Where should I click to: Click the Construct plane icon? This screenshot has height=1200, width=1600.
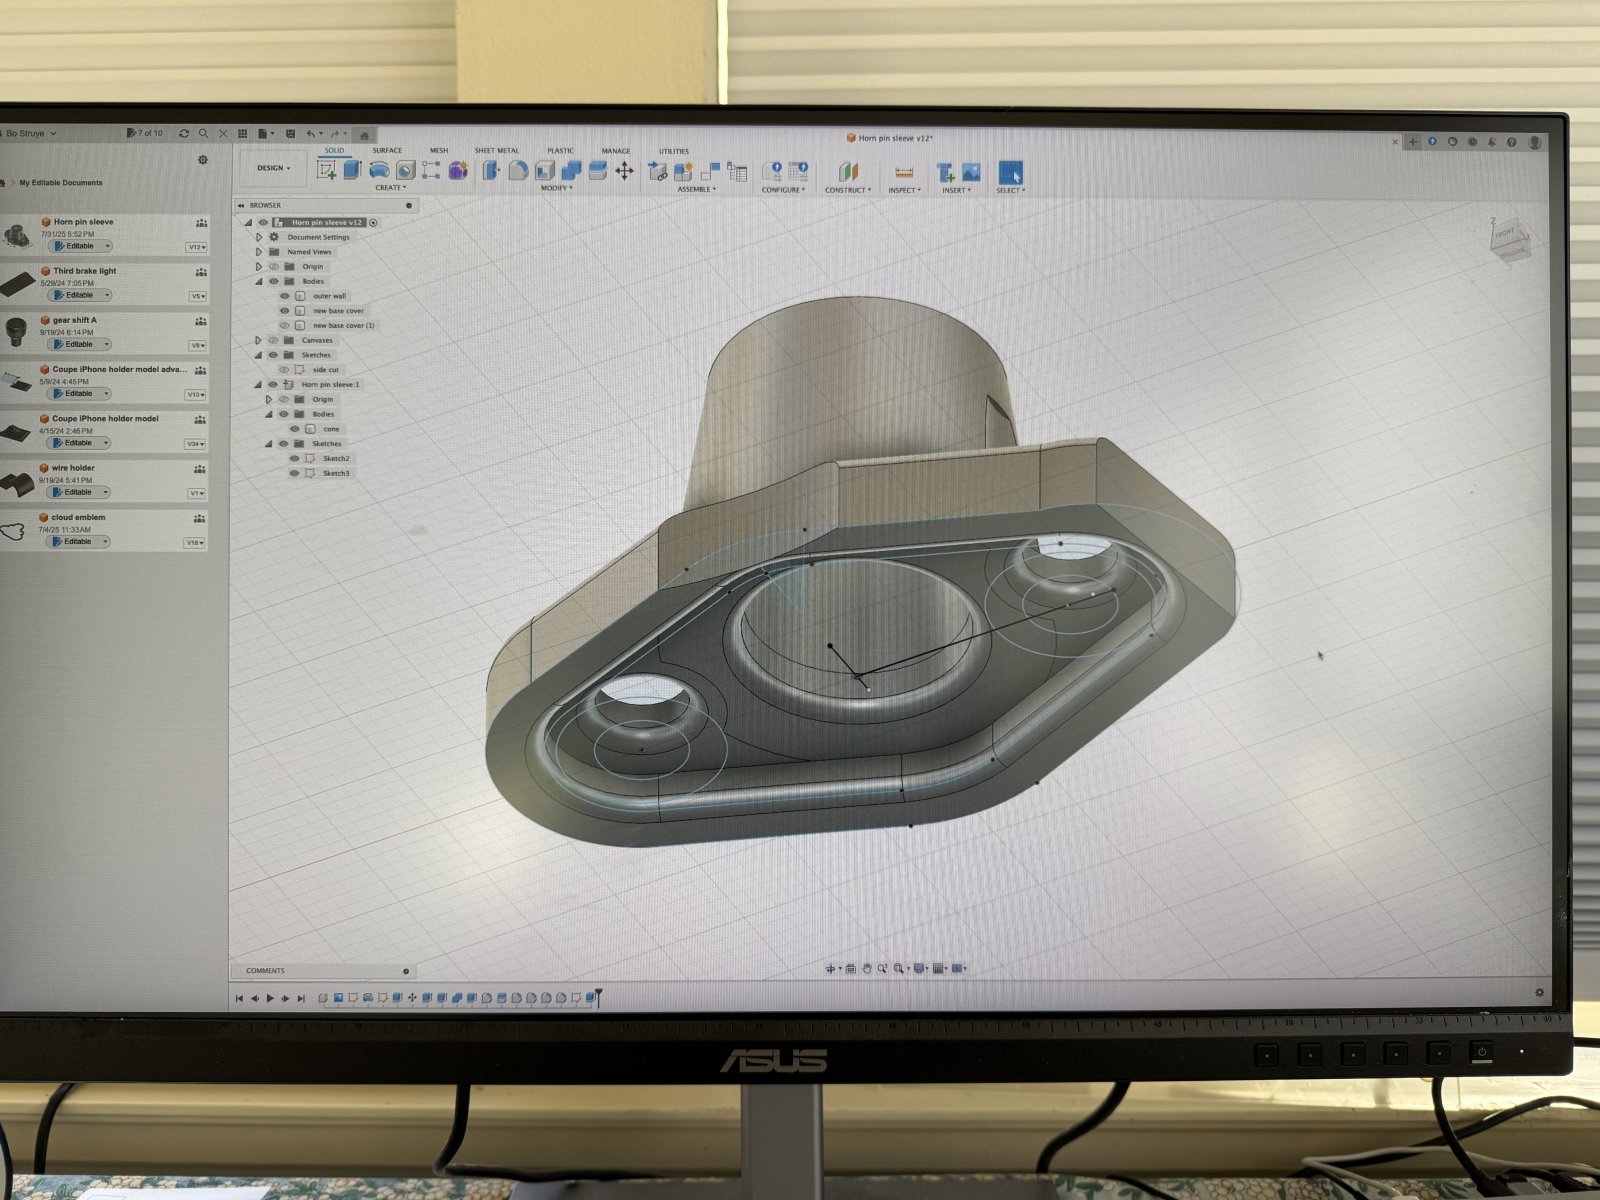848,172
